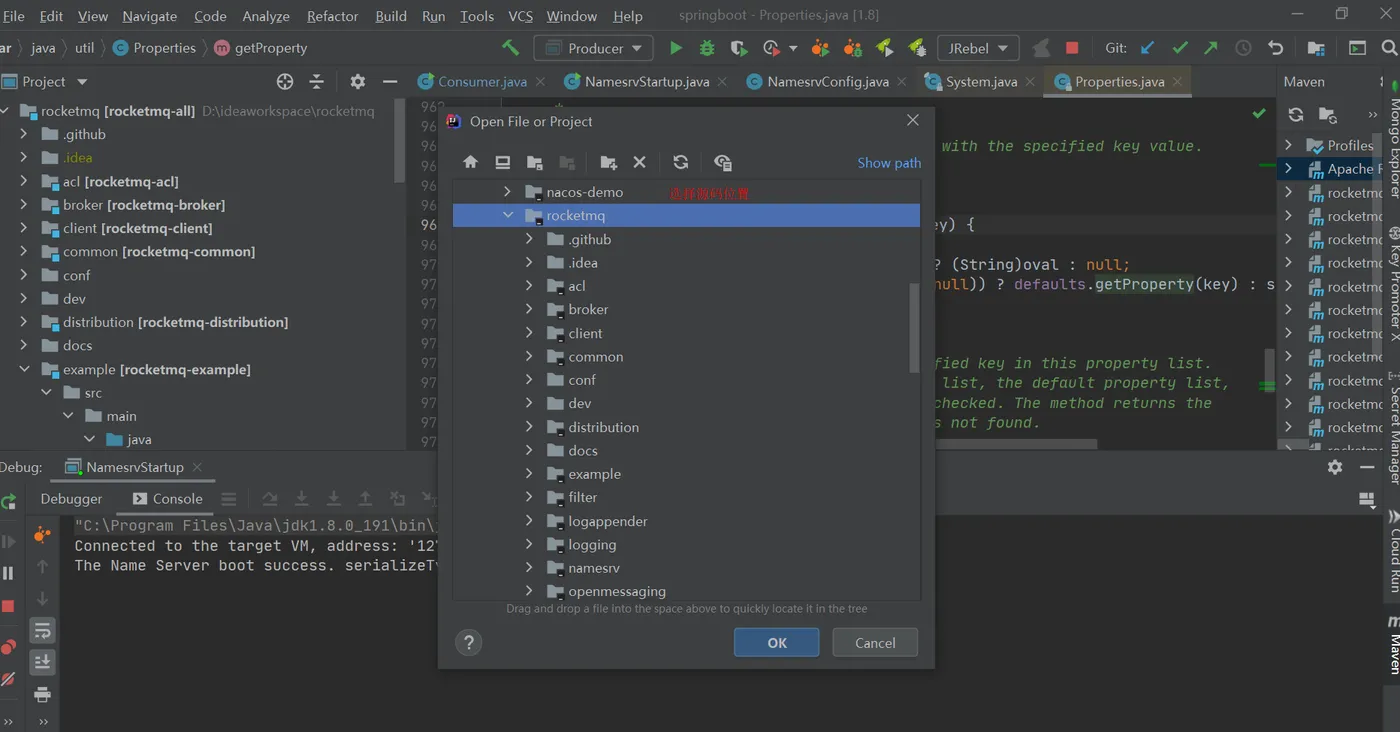
Task: Open Project view selector dropdown arrow
Action: click(x=82, y=82)
